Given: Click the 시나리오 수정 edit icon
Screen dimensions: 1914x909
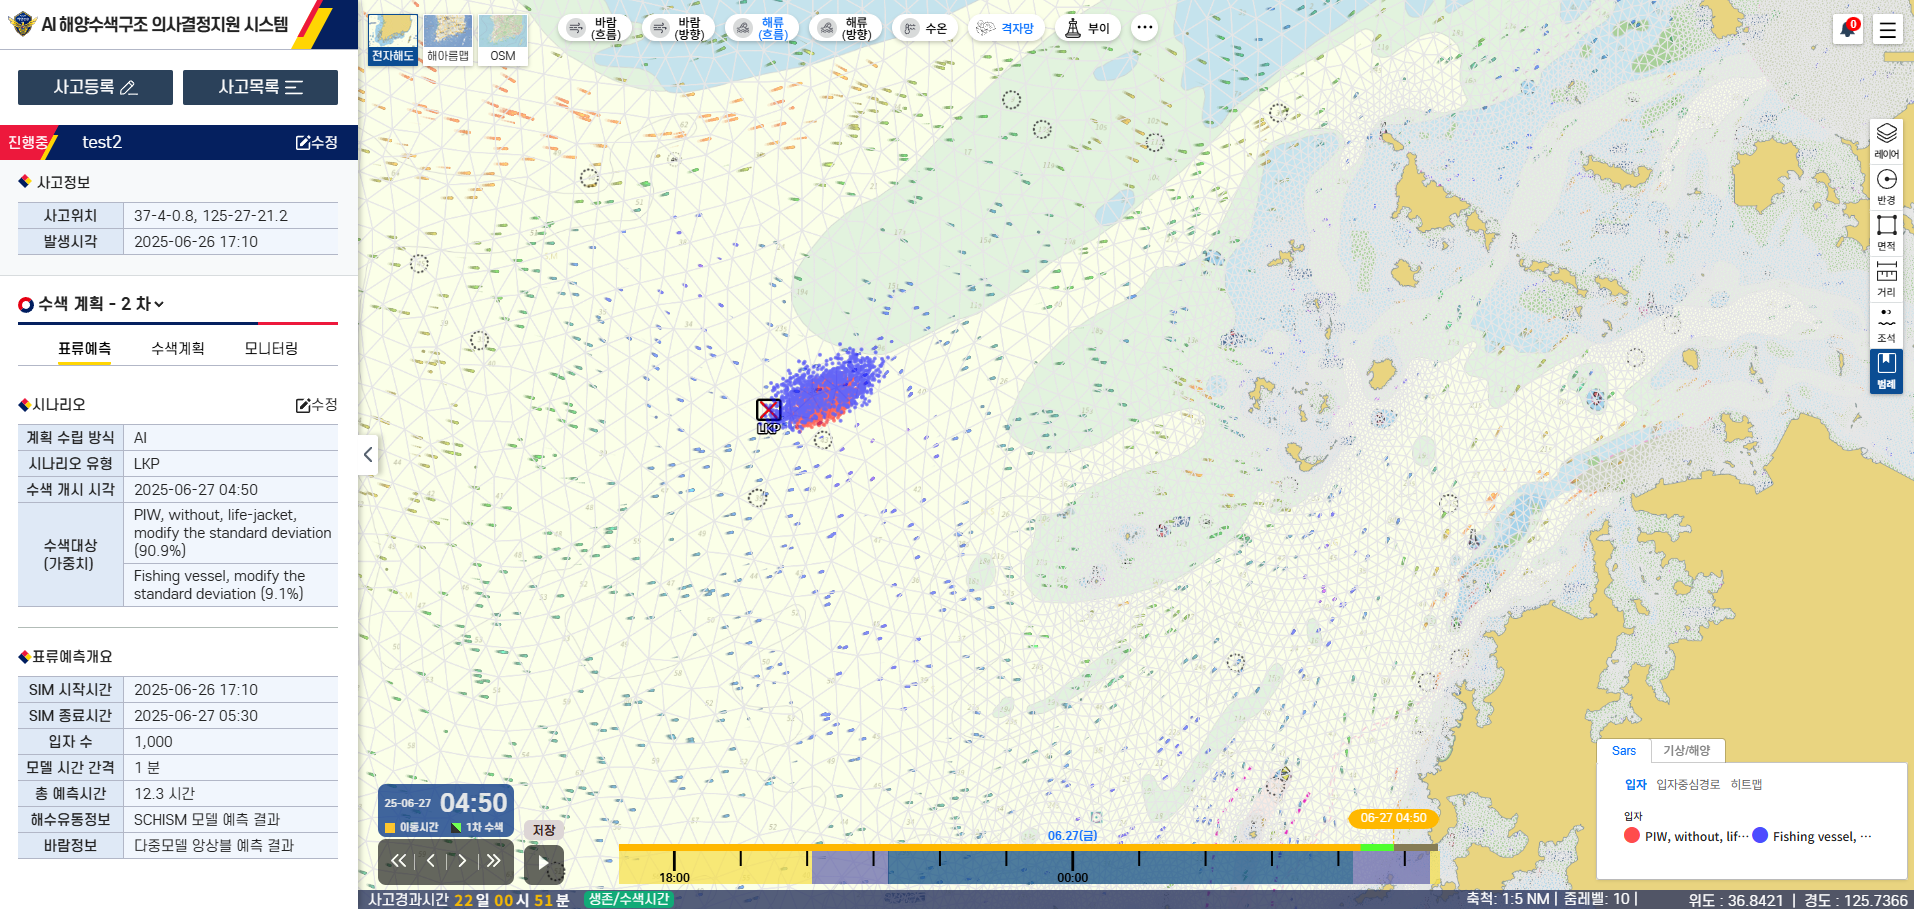Looking at the screenshot, I should [x=303, y=405].
